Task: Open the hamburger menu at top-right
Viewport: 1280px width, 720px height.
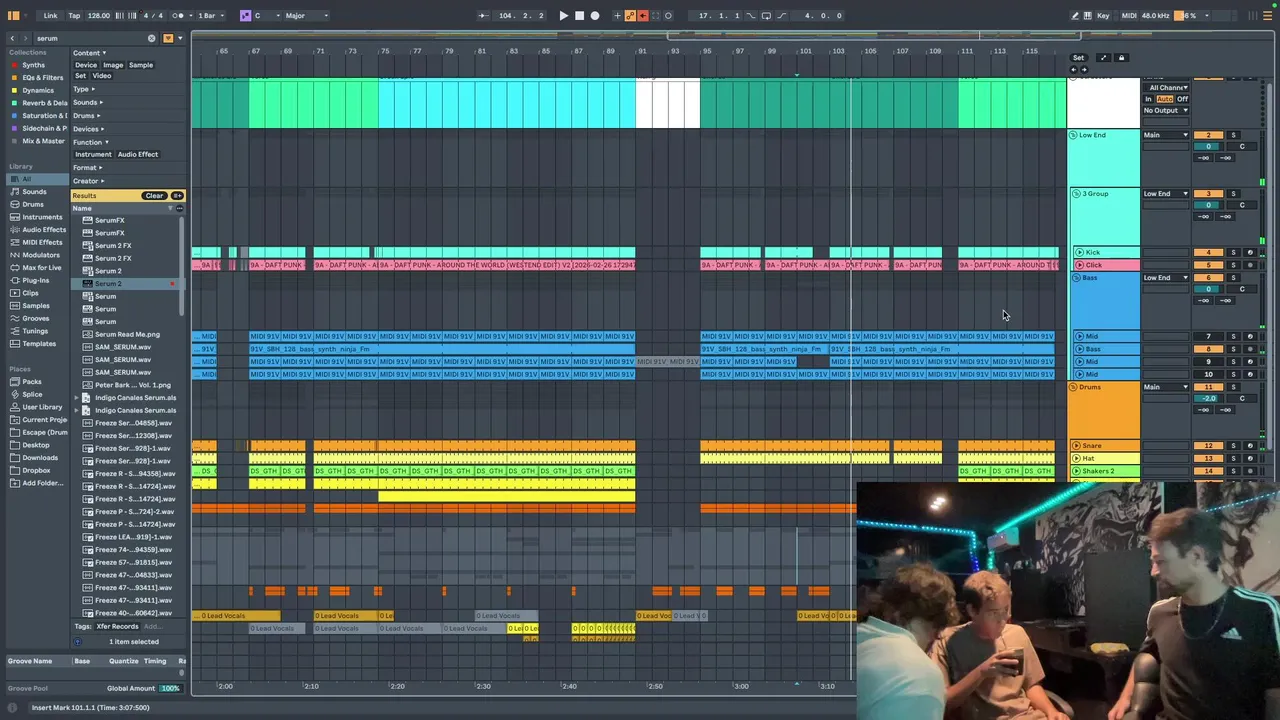Action: coord(1266,15)
